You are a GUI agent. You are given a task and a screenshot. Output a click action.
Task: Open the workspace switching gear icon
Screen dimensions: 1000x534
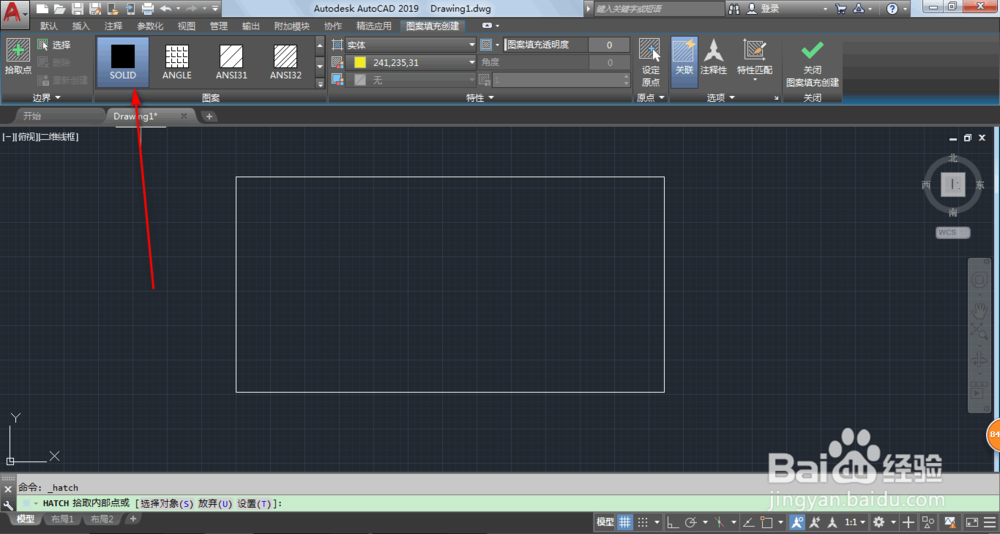pos(879,522)
